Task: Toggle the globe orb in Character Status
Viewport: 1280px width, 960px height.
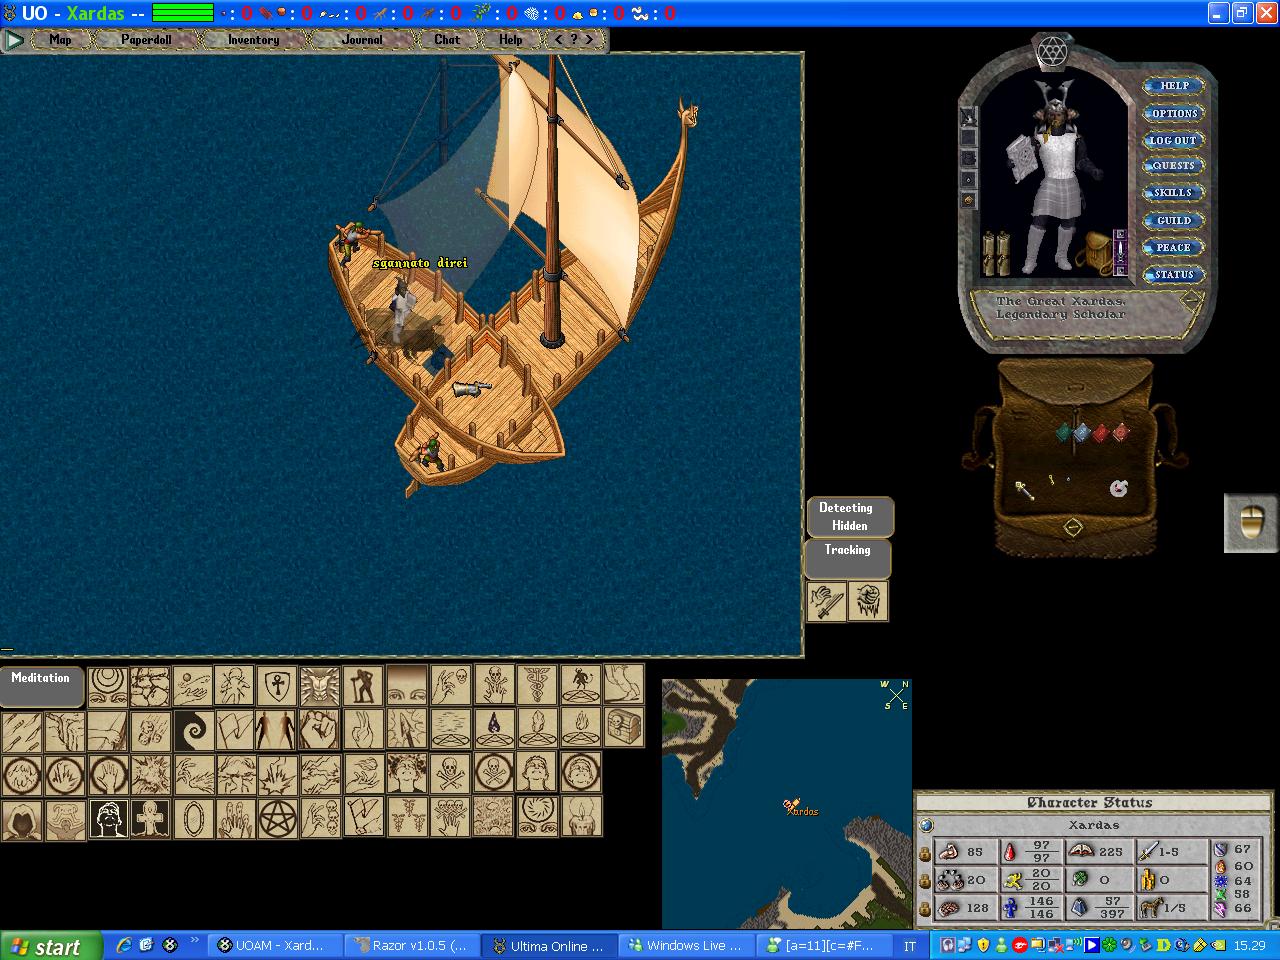Action: 926,825
